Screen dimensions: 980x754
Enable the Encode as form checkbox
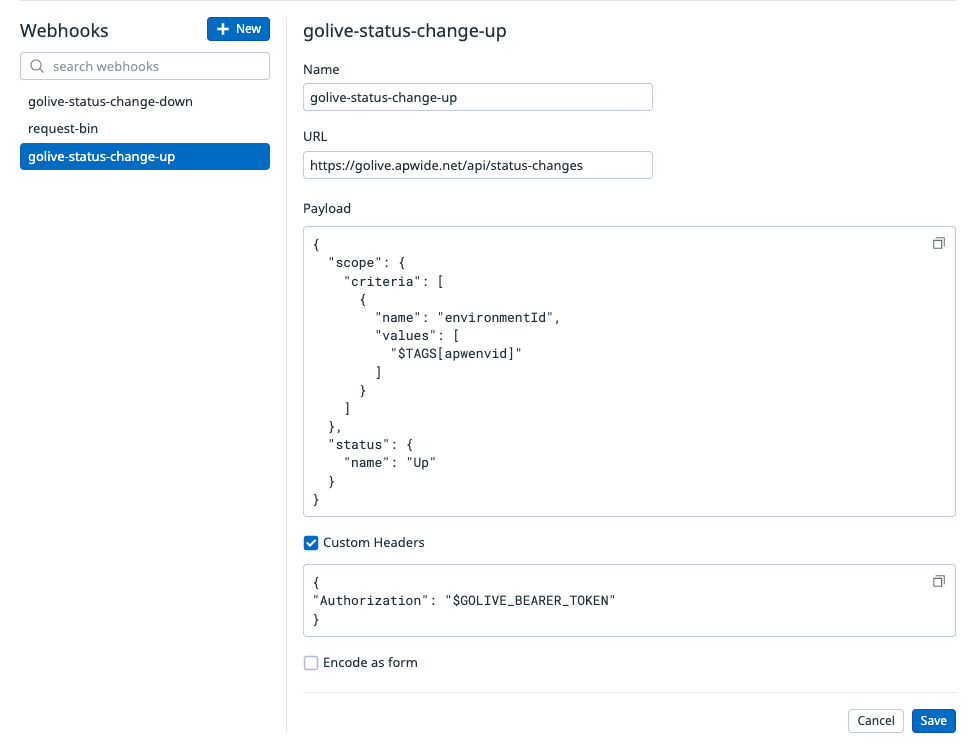[311, 663]
